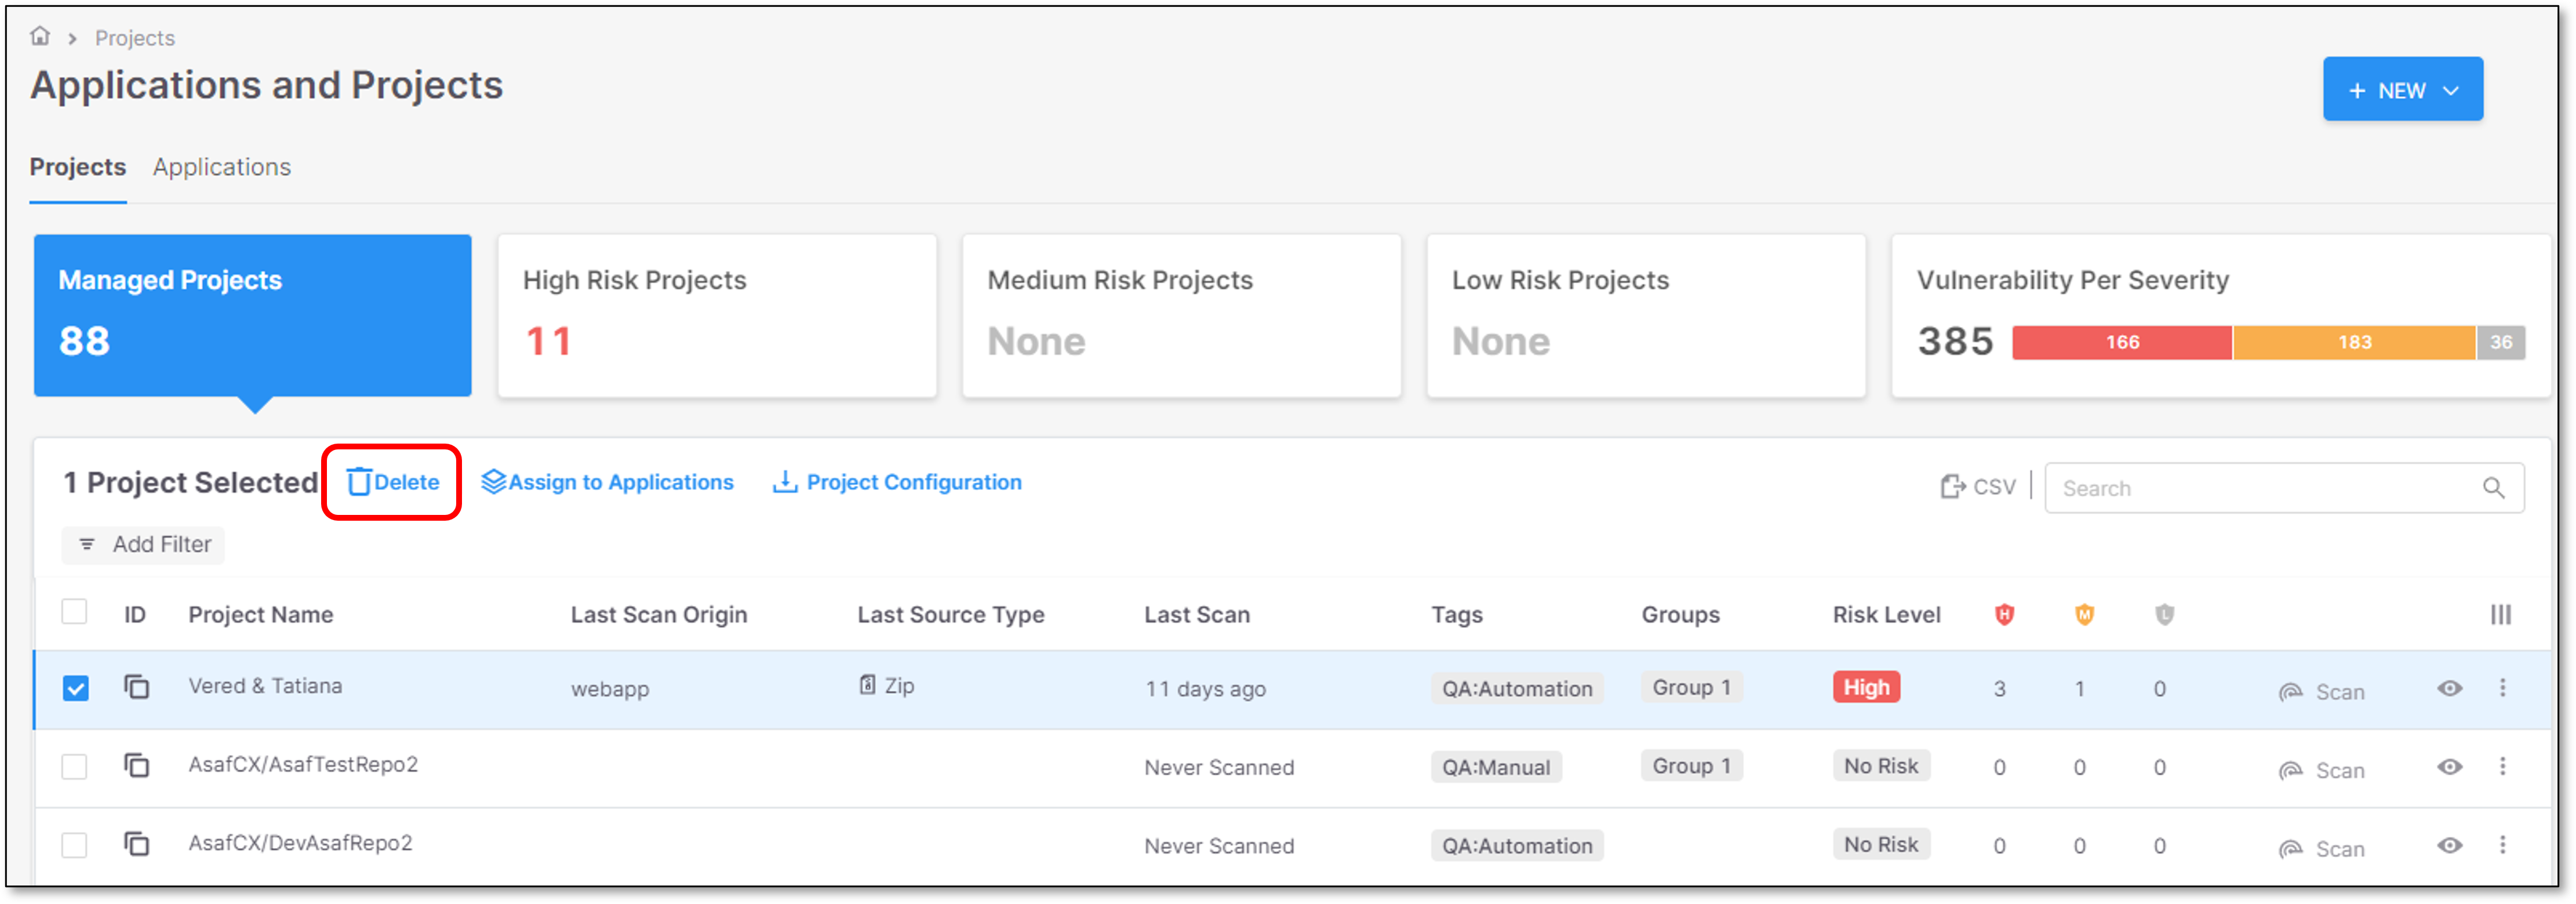The image size is (2576, 904).
Task: Toggle the select-all header checkbox
Action: pyautogui.click(x=74, y=612)
